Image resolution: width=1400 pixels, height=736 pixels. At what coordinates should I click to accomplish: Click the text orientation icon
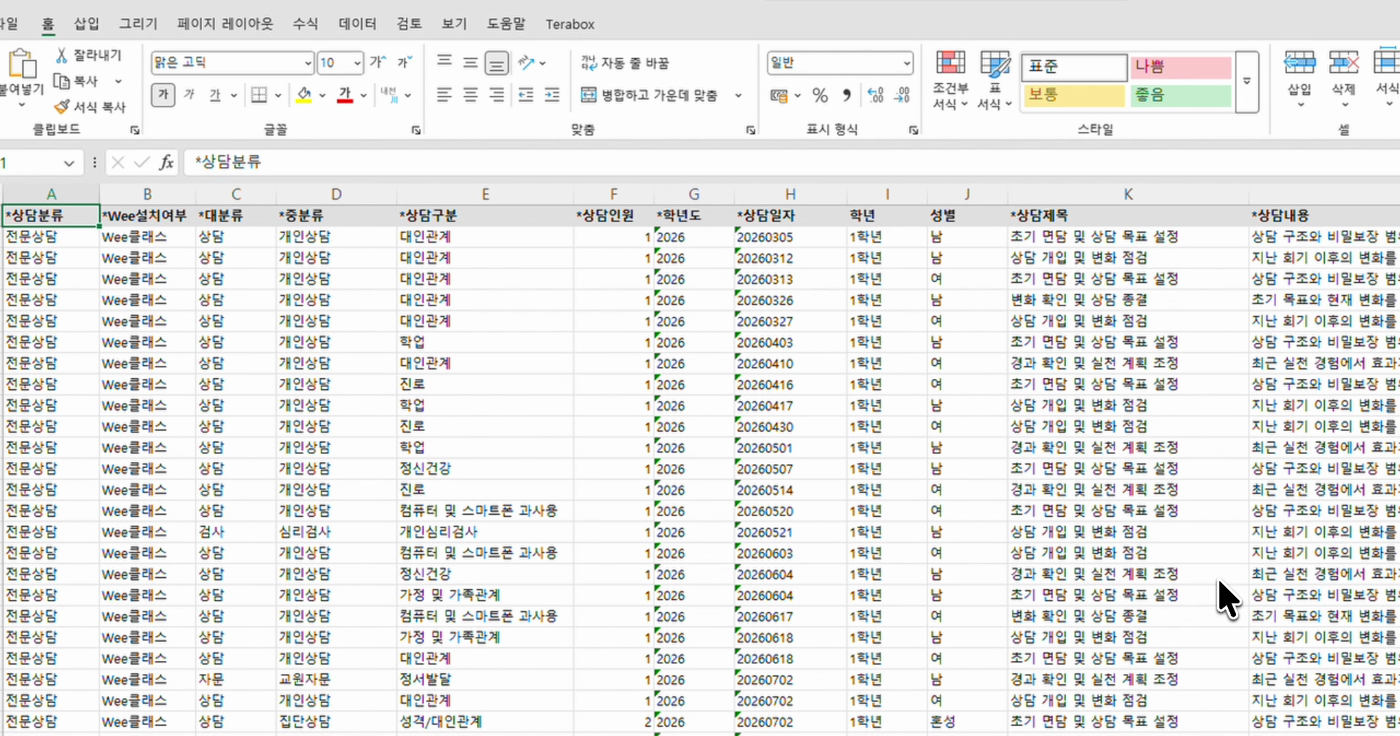tap(527, 63)
